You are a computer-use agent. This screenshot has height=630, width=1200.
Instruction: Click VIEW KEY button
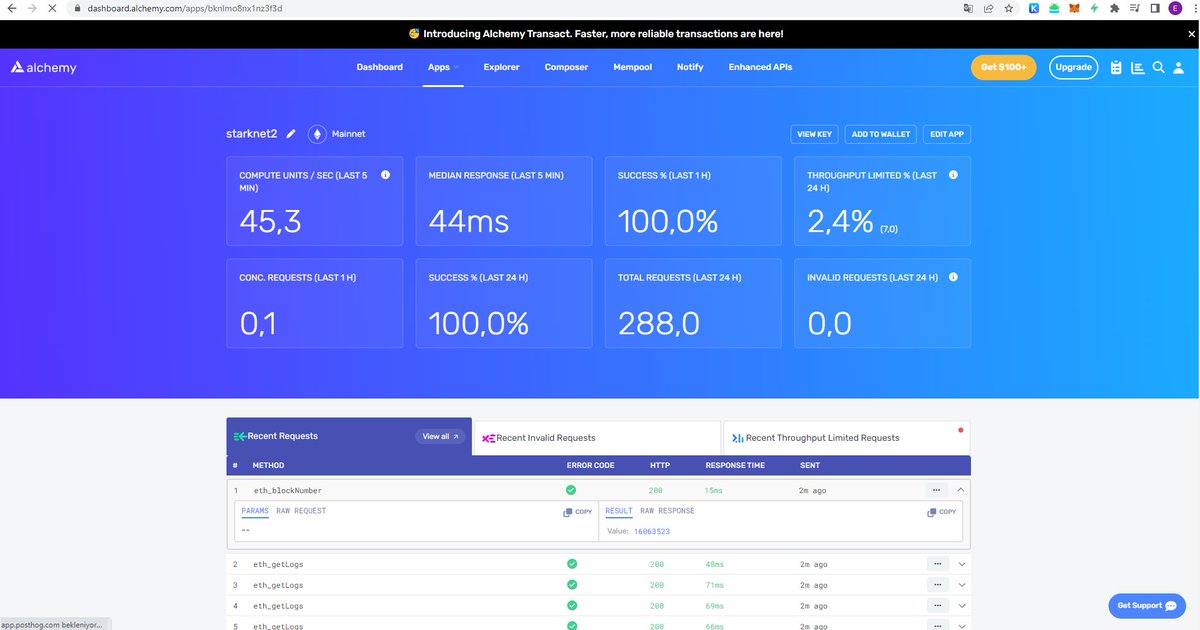tap(814, 134)
